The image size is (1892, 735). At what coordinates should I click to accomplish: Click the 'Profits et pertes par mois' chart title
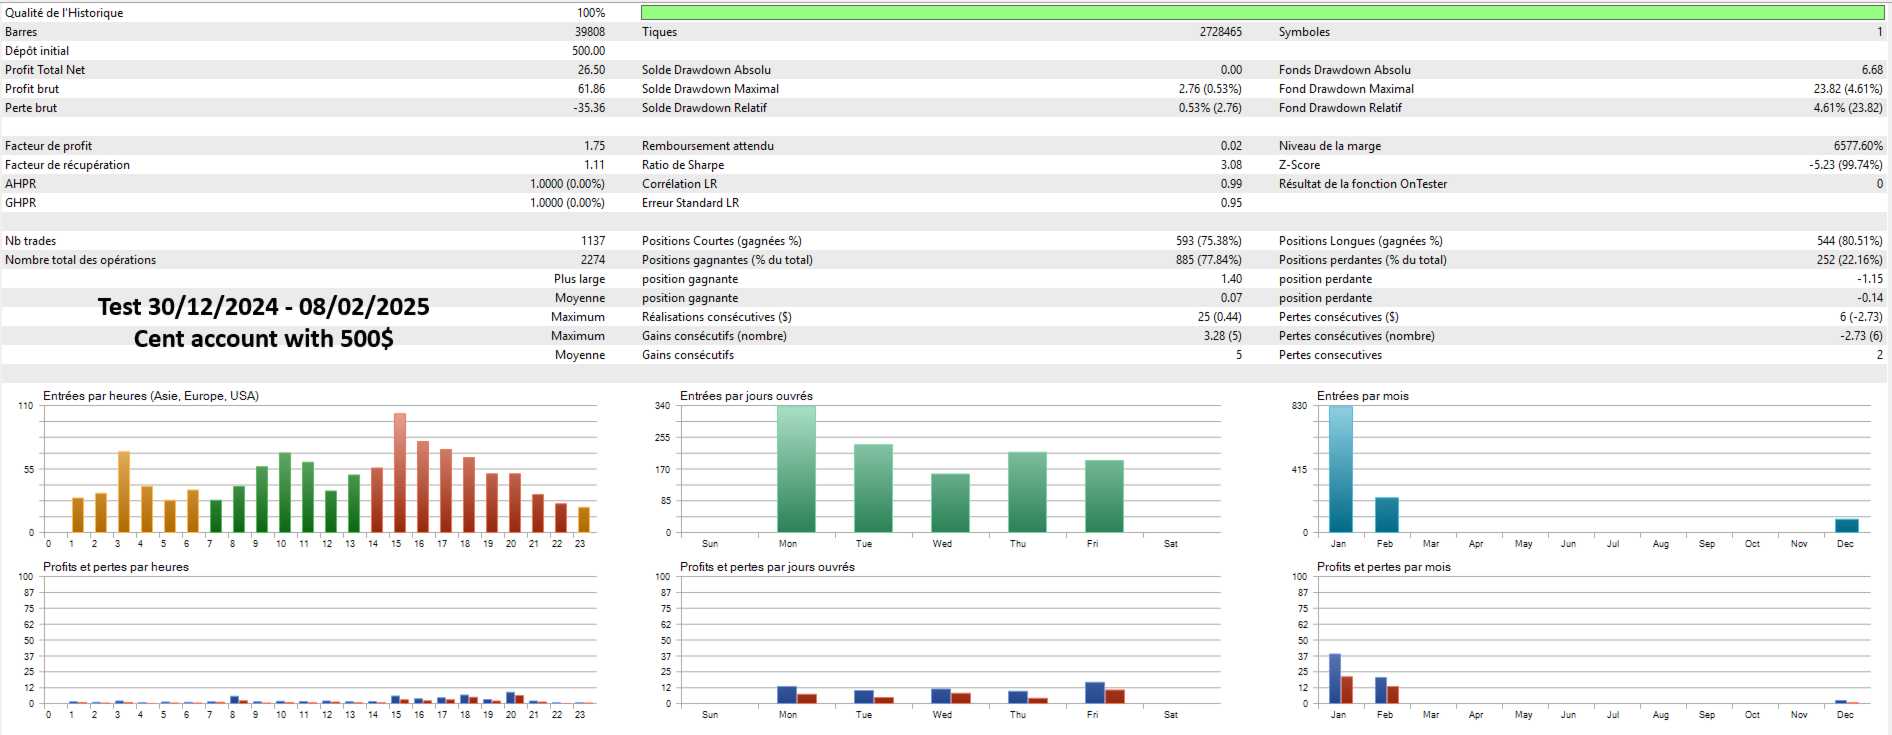(1384, 567)
